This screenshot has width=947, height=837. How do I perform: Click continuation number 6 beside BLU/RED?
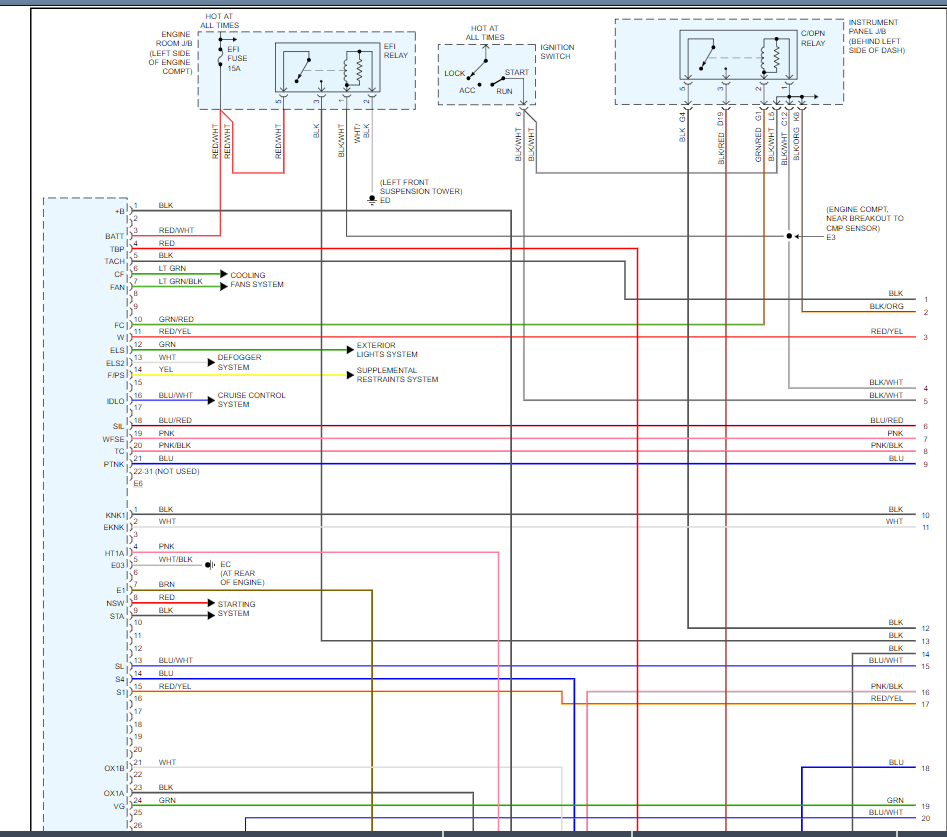pos(925,426)
